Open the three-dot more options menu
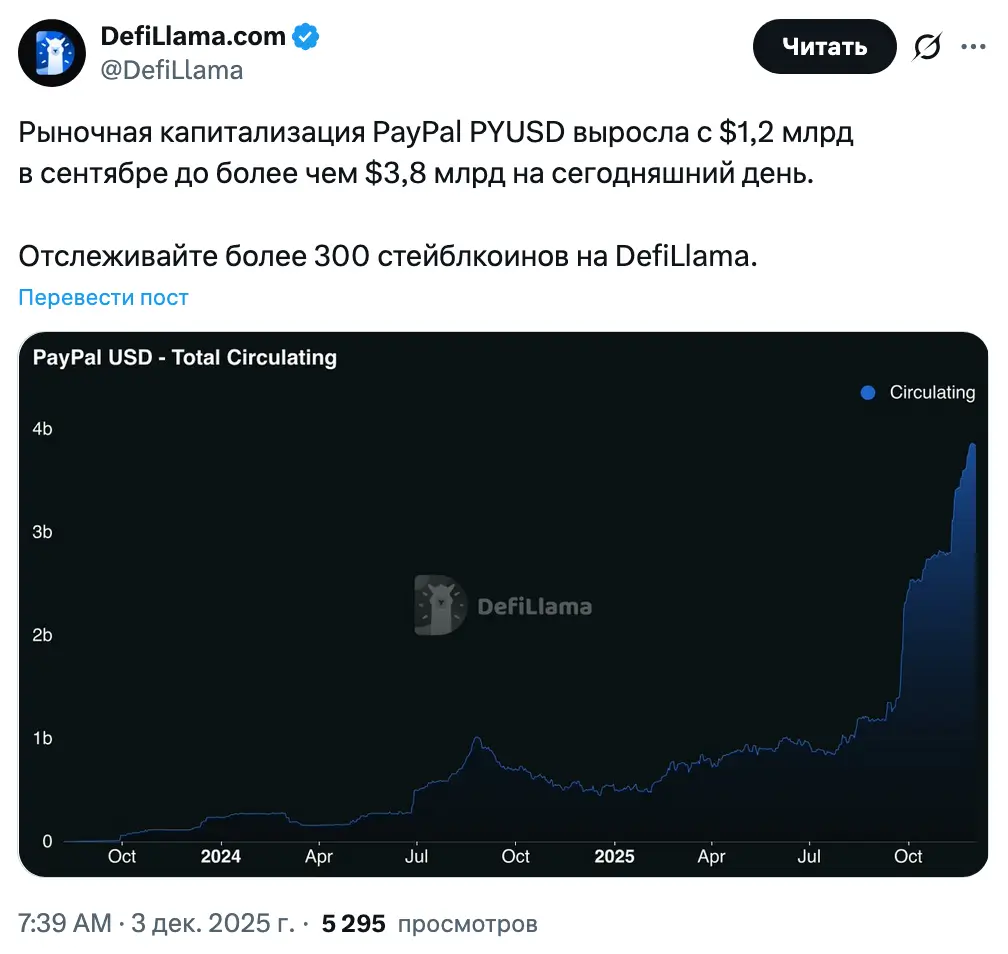1008x954 pixels. [973, 46]
